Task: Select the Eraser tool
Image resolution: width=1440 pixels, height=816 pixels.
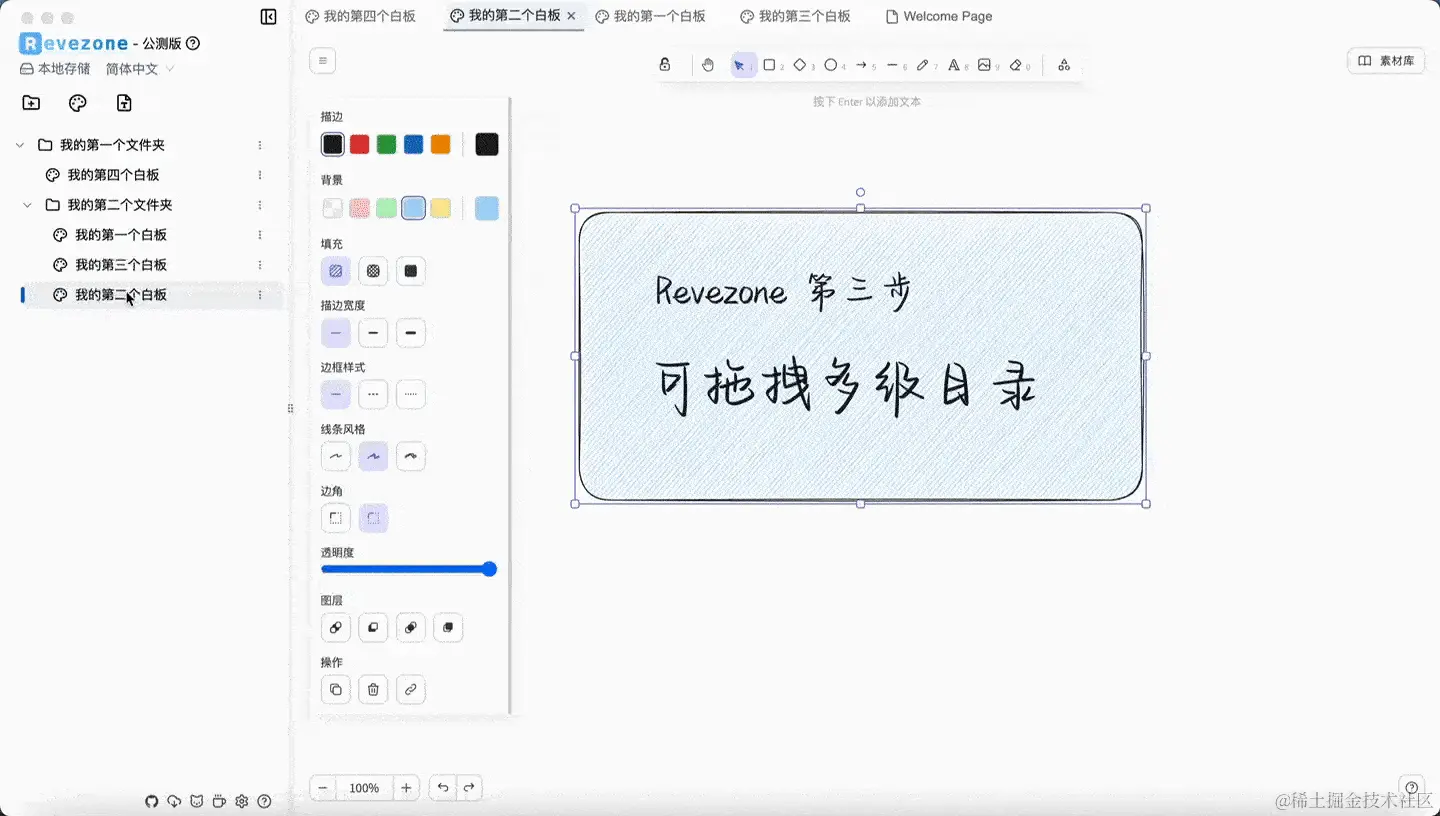Action: tap(1015, 65)
